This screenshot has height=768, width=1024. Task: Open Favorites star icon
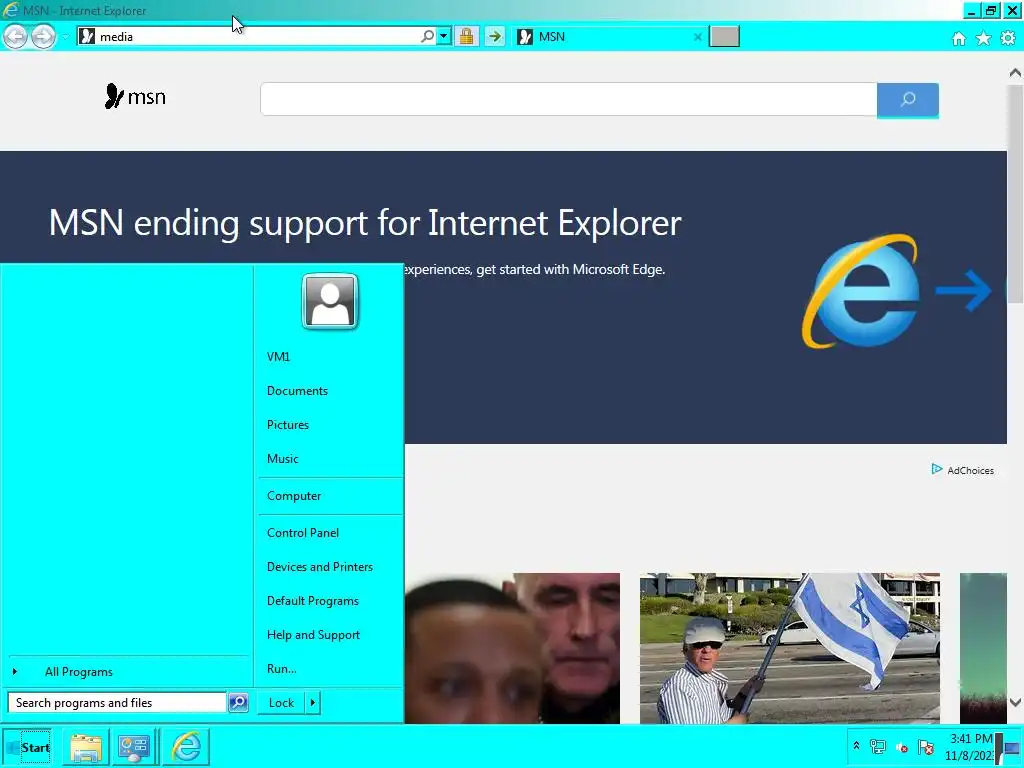click(x=984, y=39)
